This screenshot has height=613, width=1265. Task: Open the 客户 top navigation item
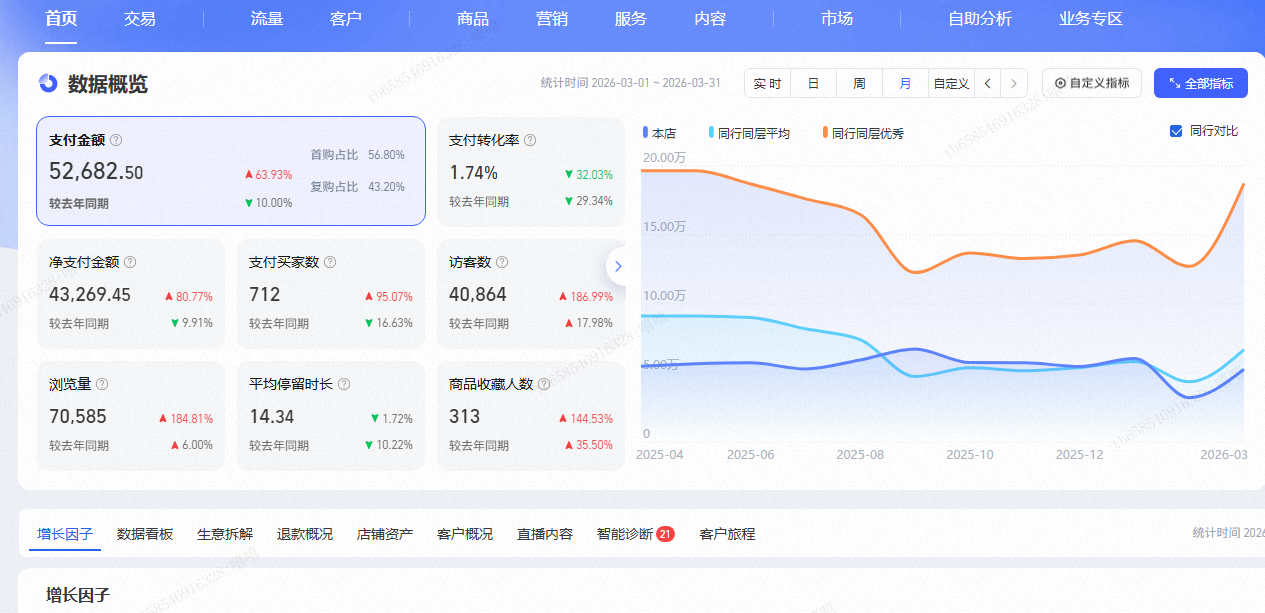pos(346,19)
